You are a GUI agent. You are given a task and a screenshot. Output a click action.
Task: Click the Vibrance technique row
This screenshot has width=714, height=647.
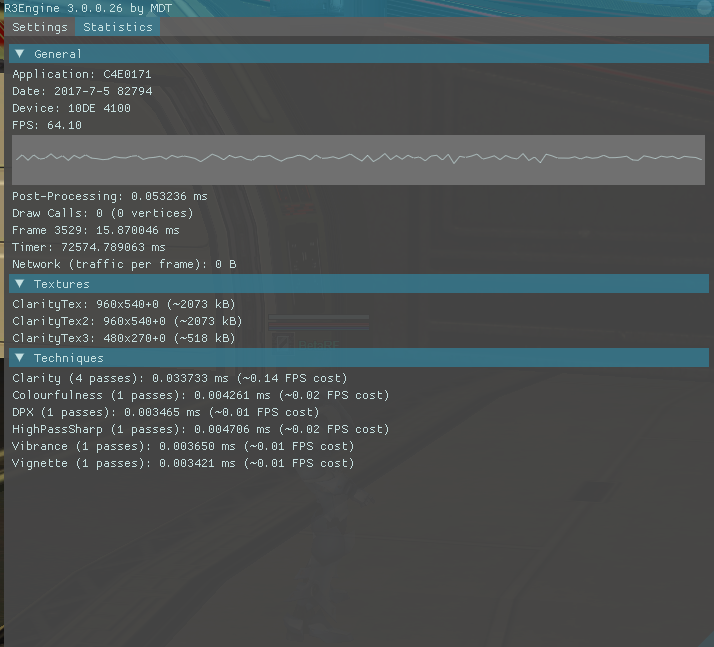pos(183,446)
